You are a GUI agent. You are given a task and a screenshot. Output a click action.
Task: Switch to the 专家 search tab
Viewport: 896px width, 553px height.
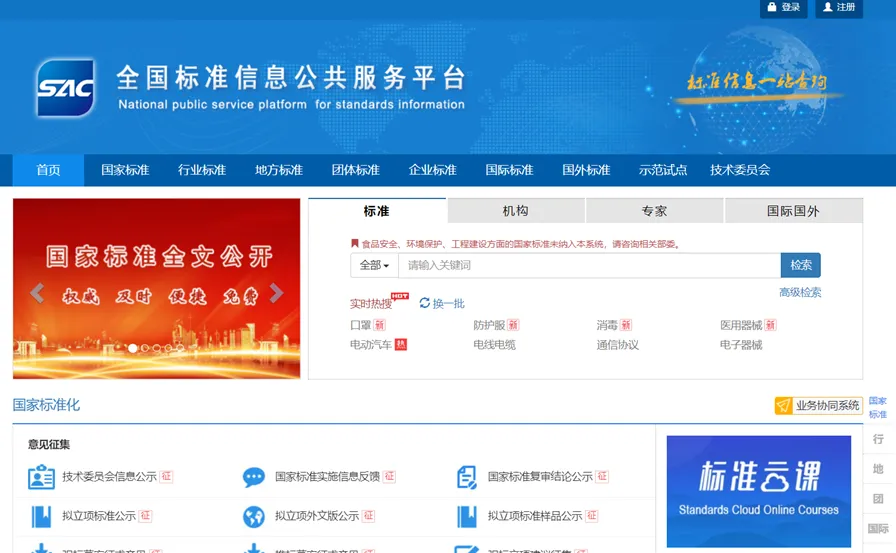click(x=654, y=211)
